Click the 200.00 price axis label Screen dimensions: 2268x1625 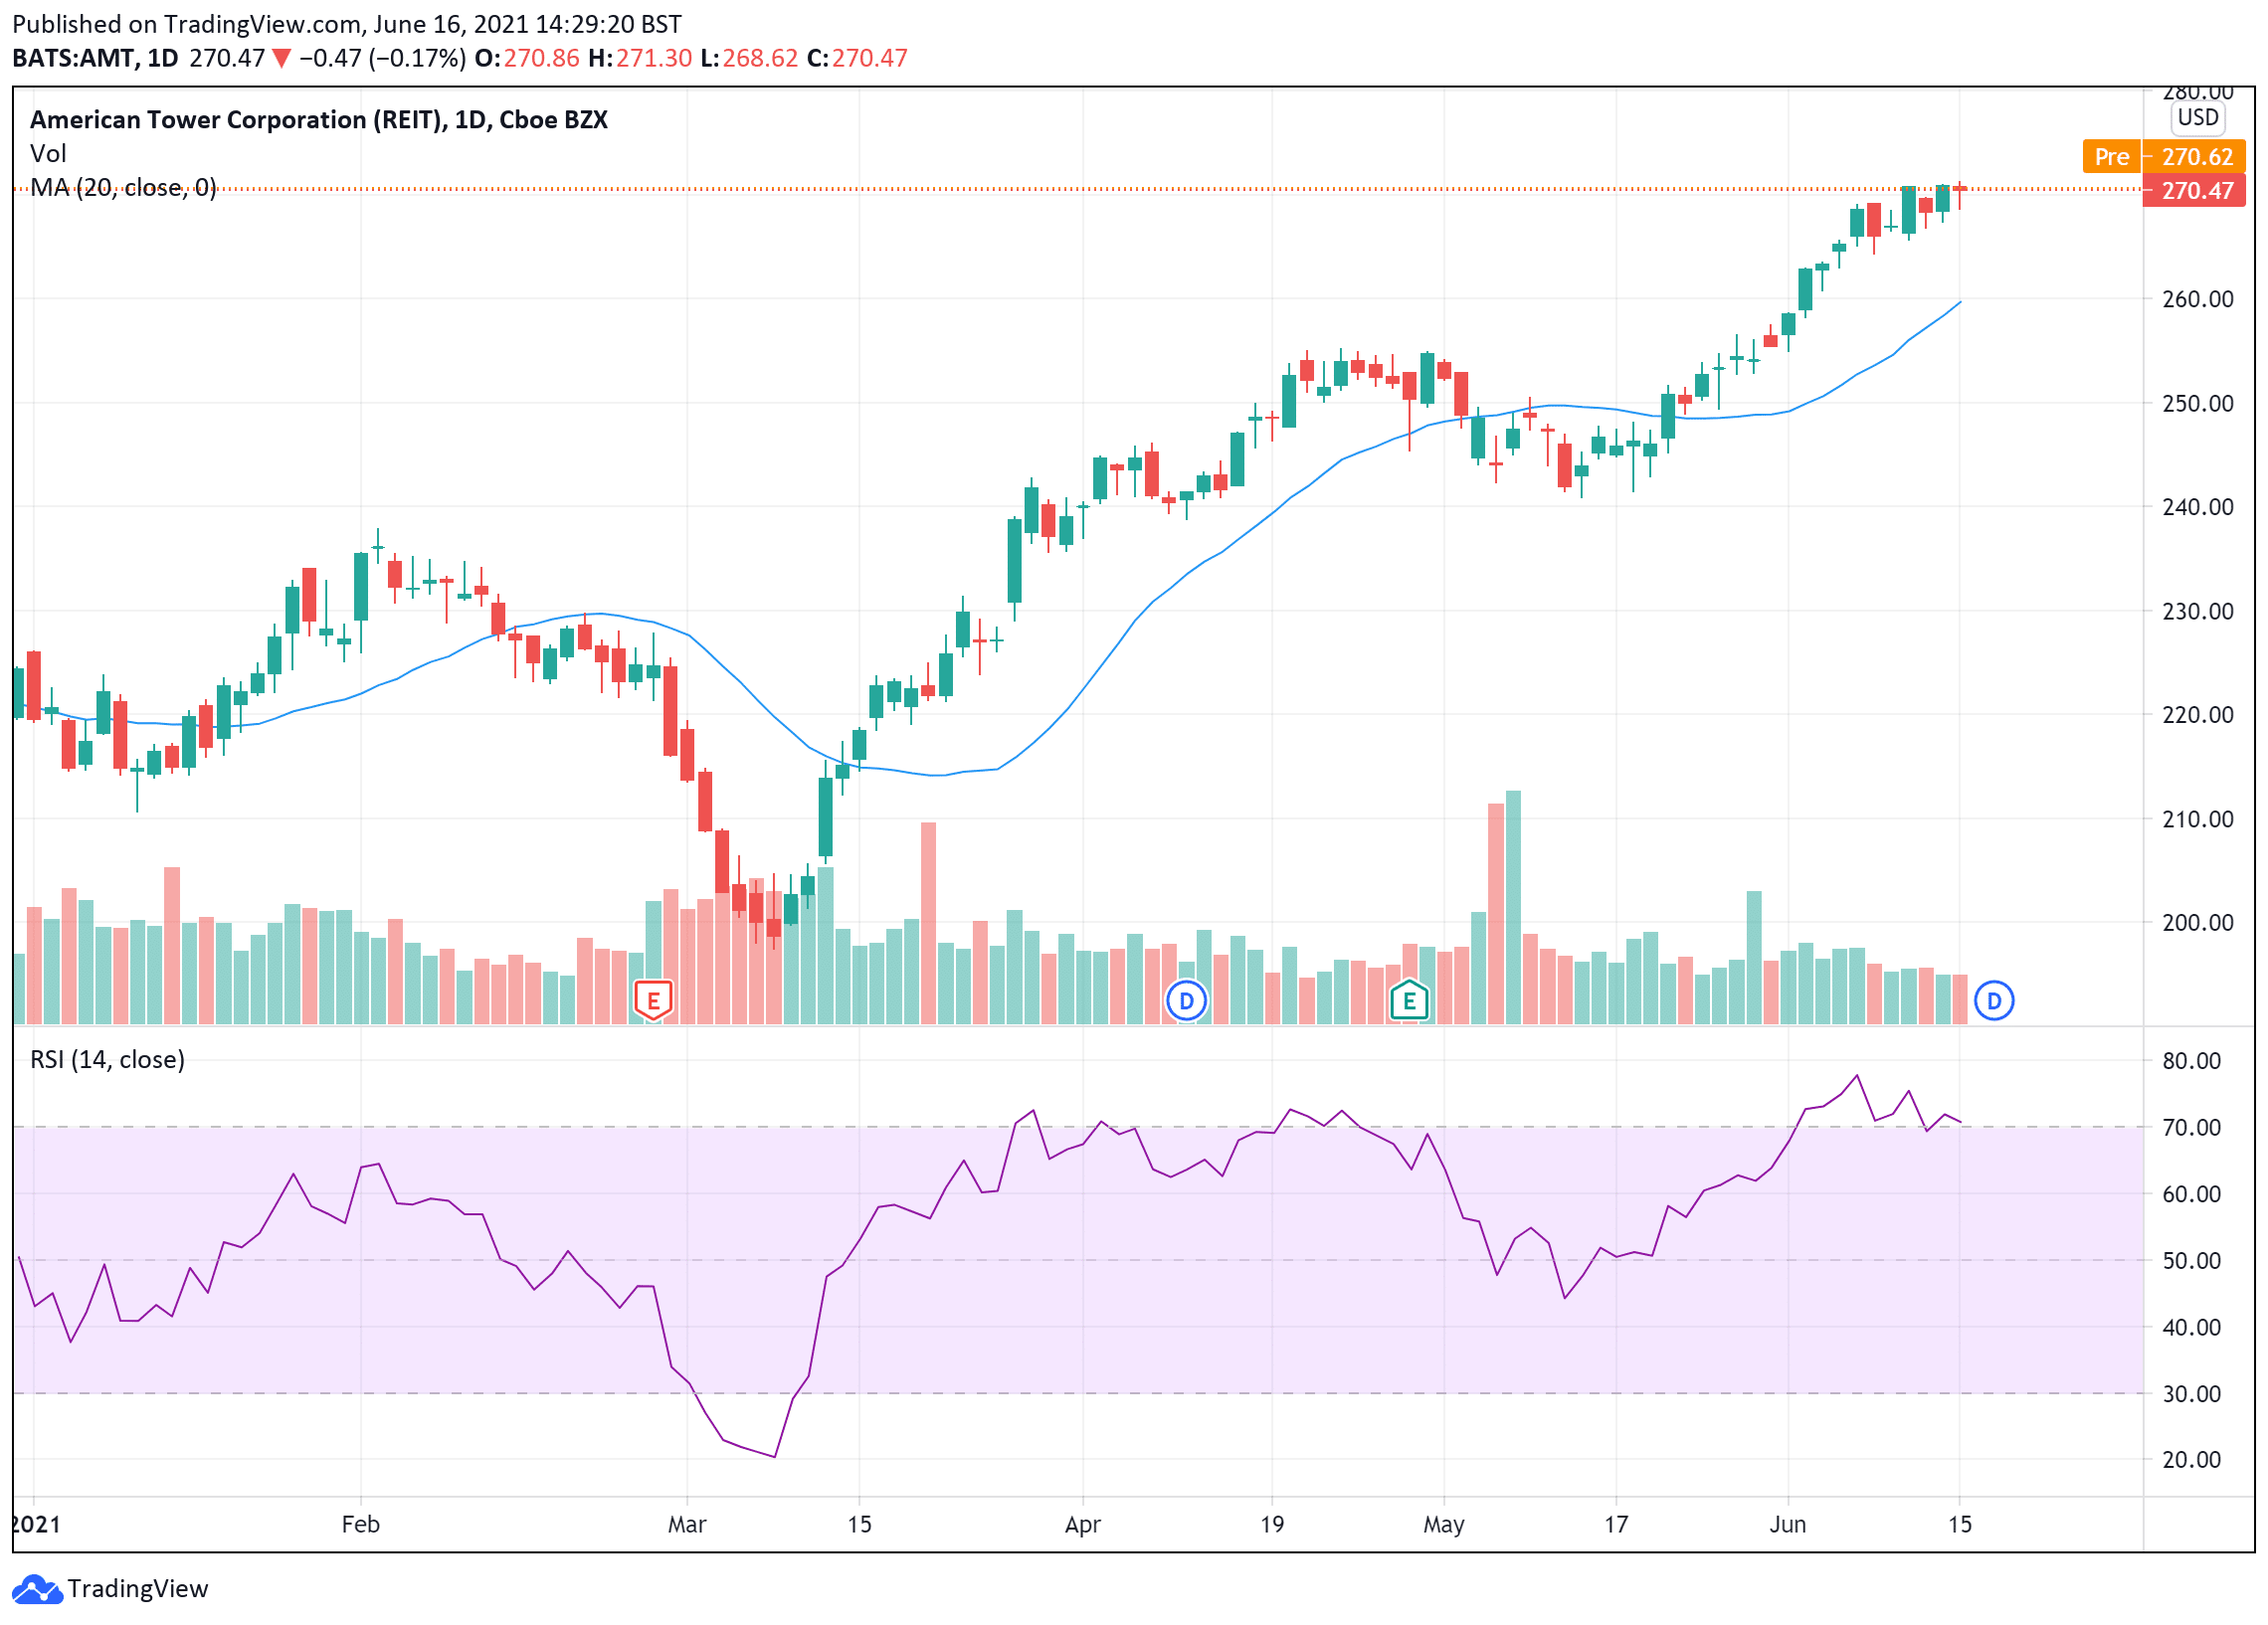[x=2197, y=923]
